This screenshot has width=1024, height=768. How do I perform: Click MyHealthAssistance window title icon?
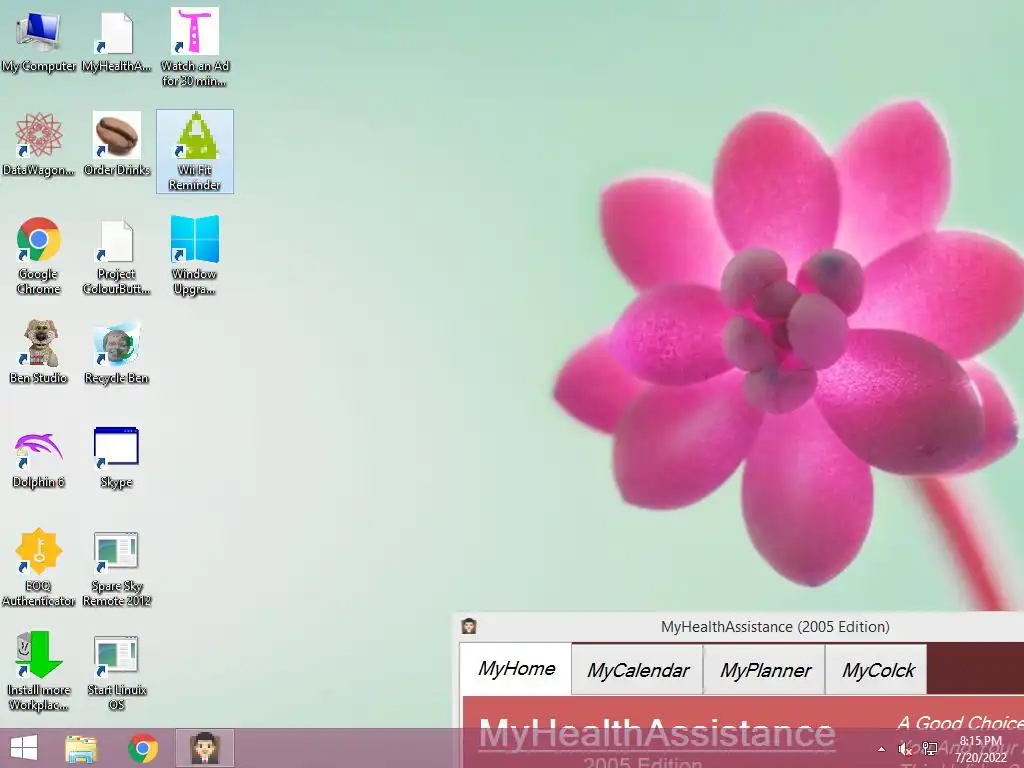(469, 627)
